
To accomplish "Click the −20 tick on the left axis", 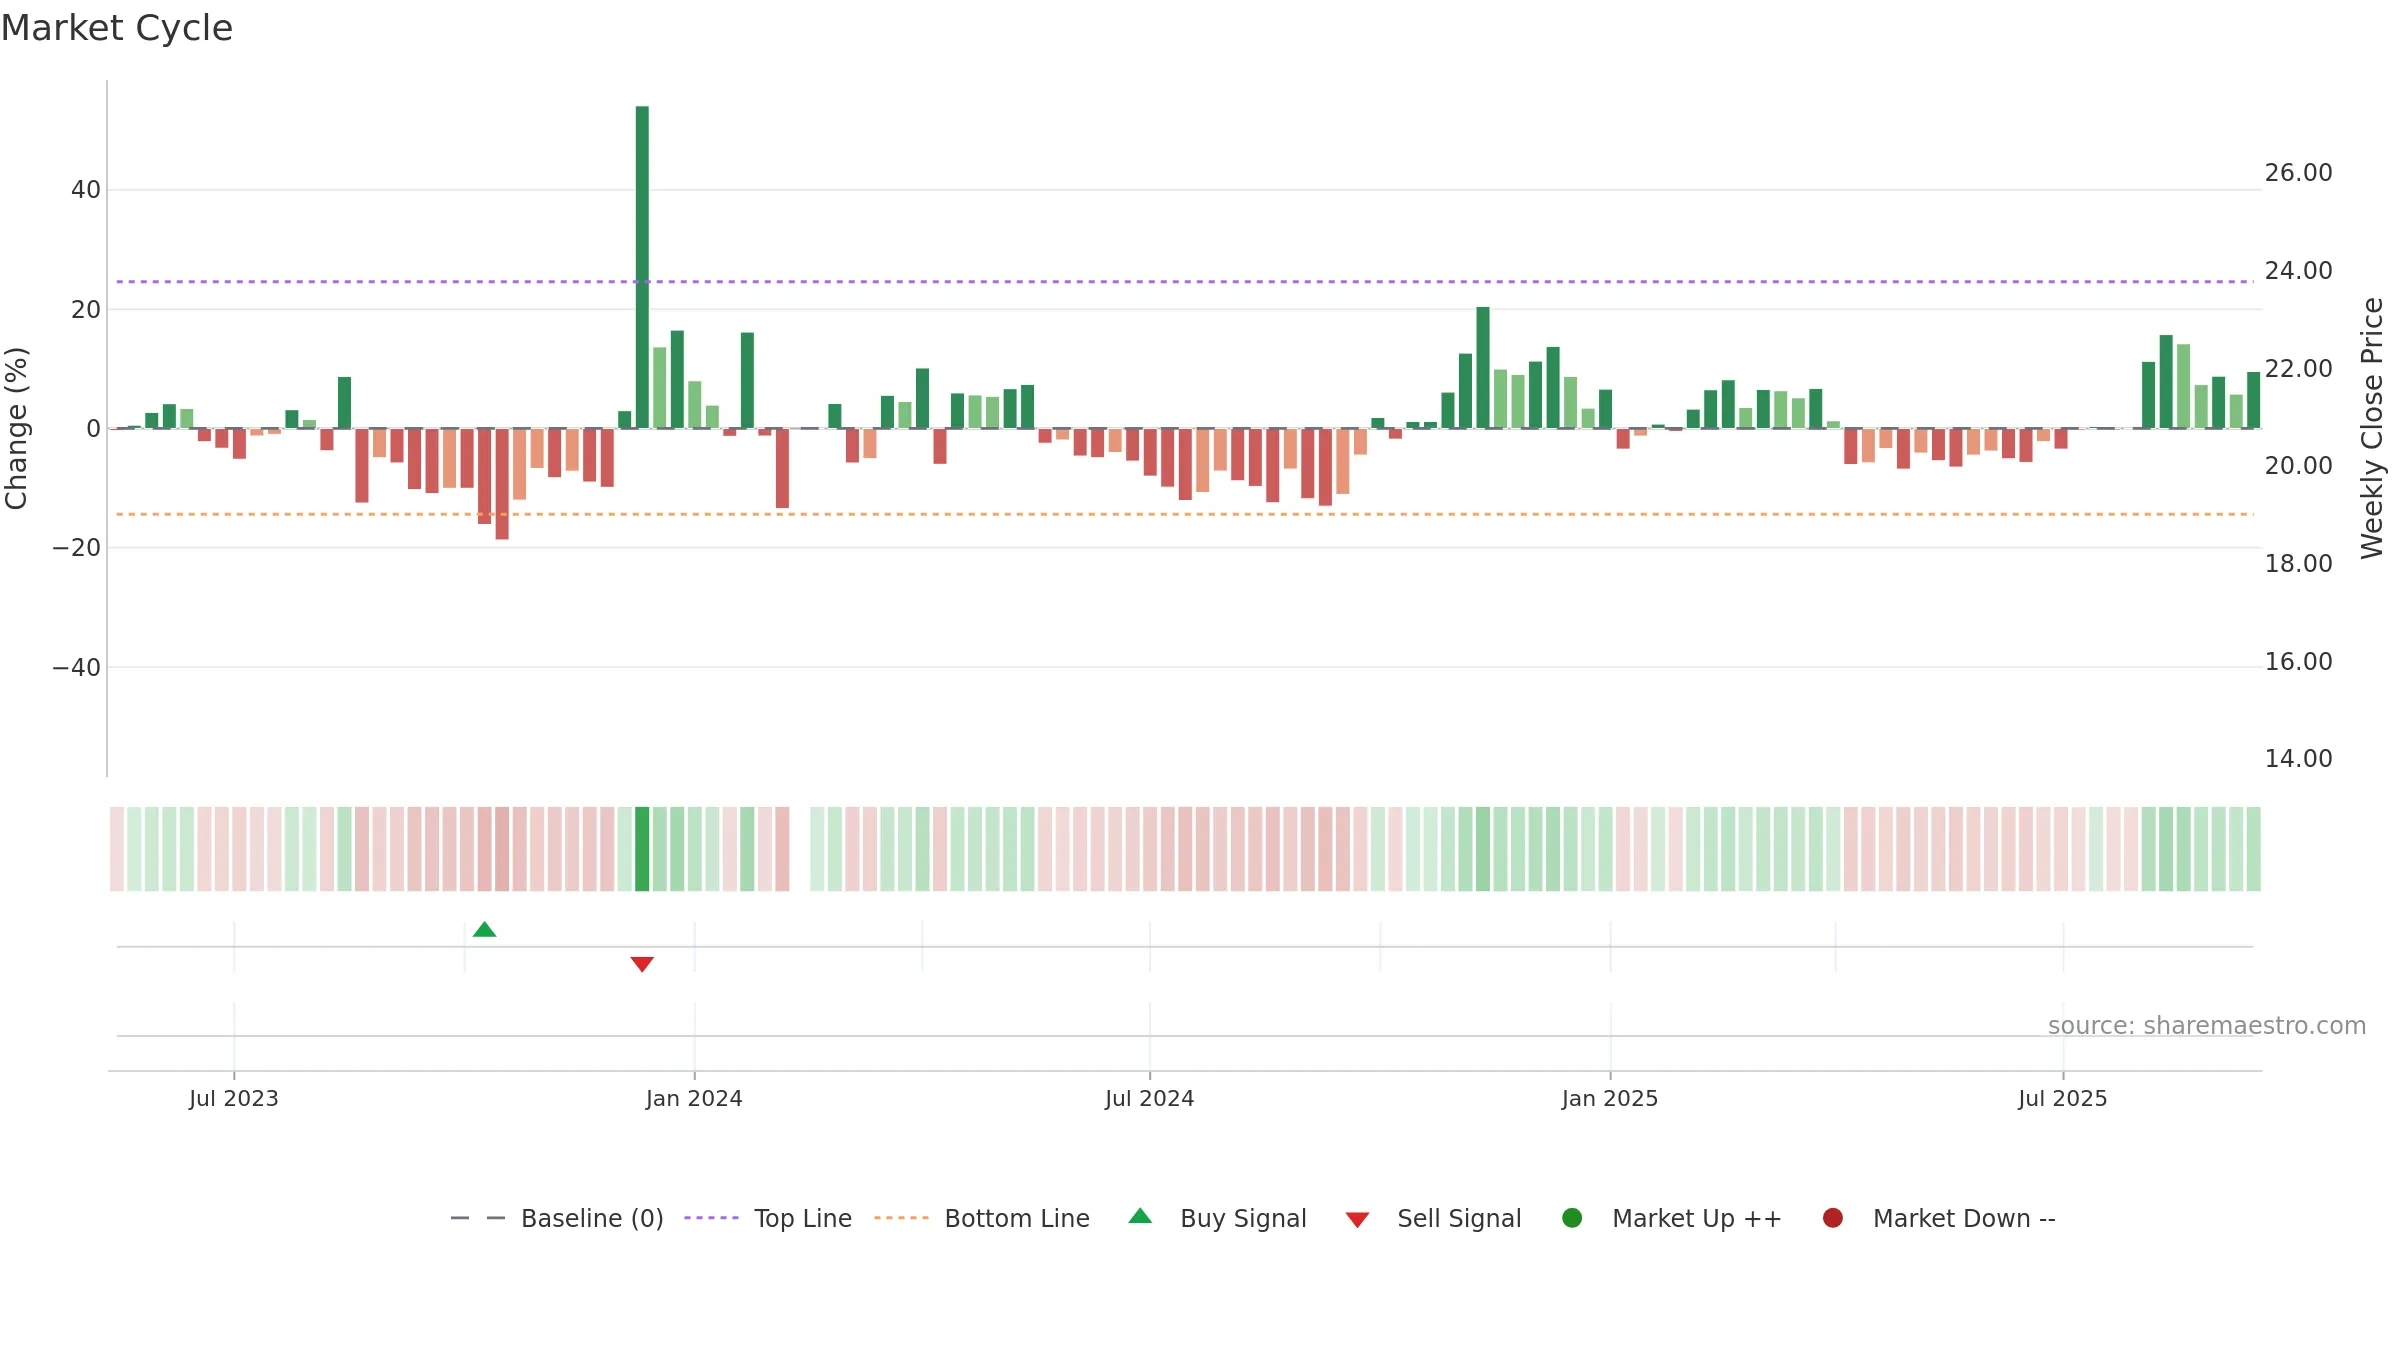I will [77, 548].
